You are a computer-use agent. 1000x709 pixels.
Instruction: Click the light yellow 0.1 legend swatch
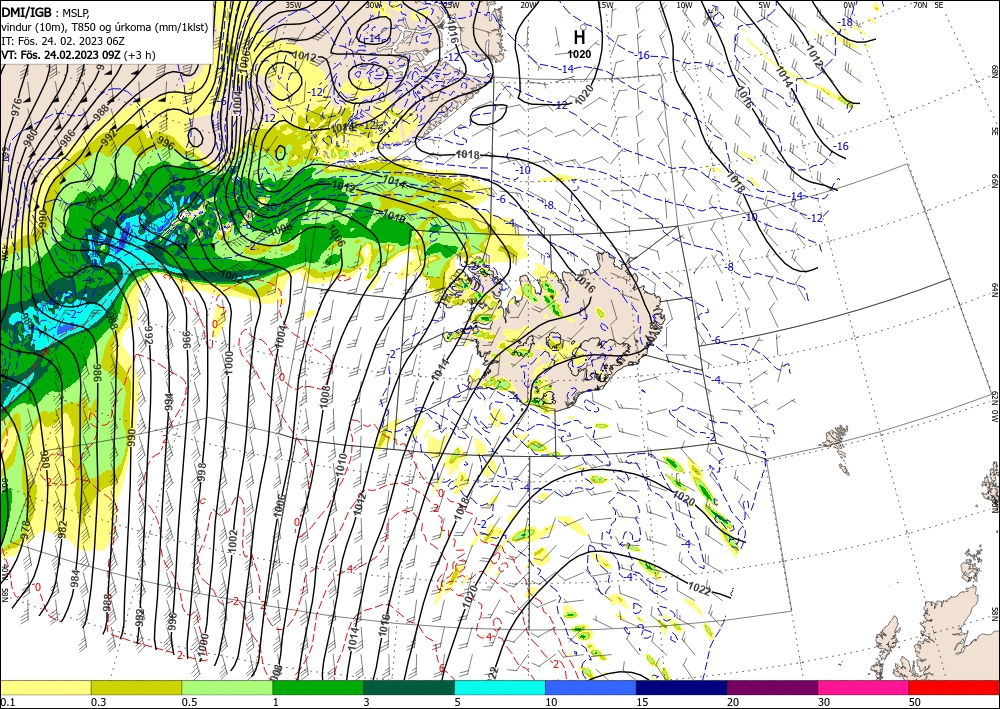click(45, 687)
